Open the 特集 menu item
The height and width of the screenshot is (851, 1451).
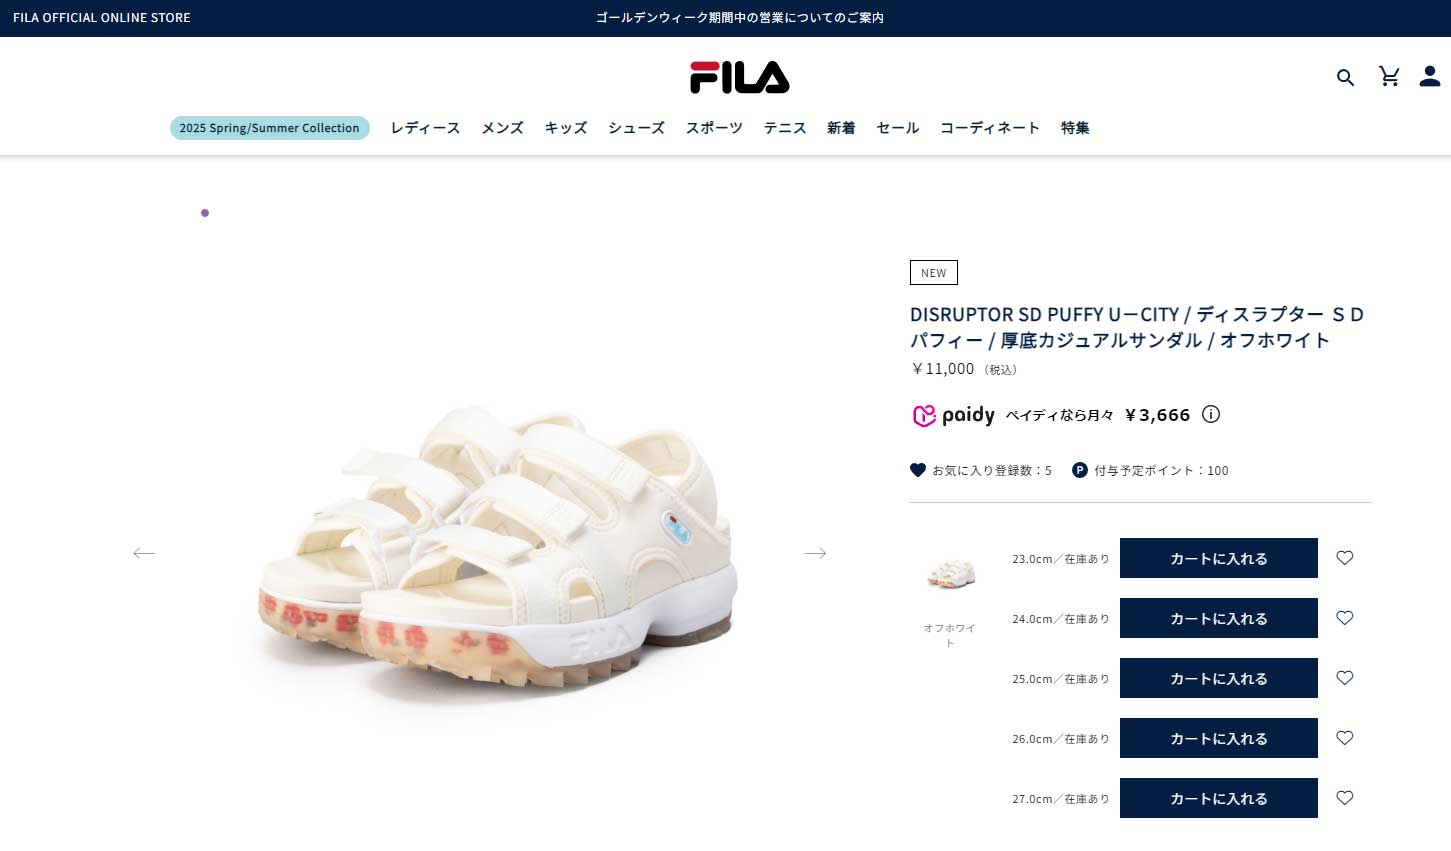(1075, 128)
